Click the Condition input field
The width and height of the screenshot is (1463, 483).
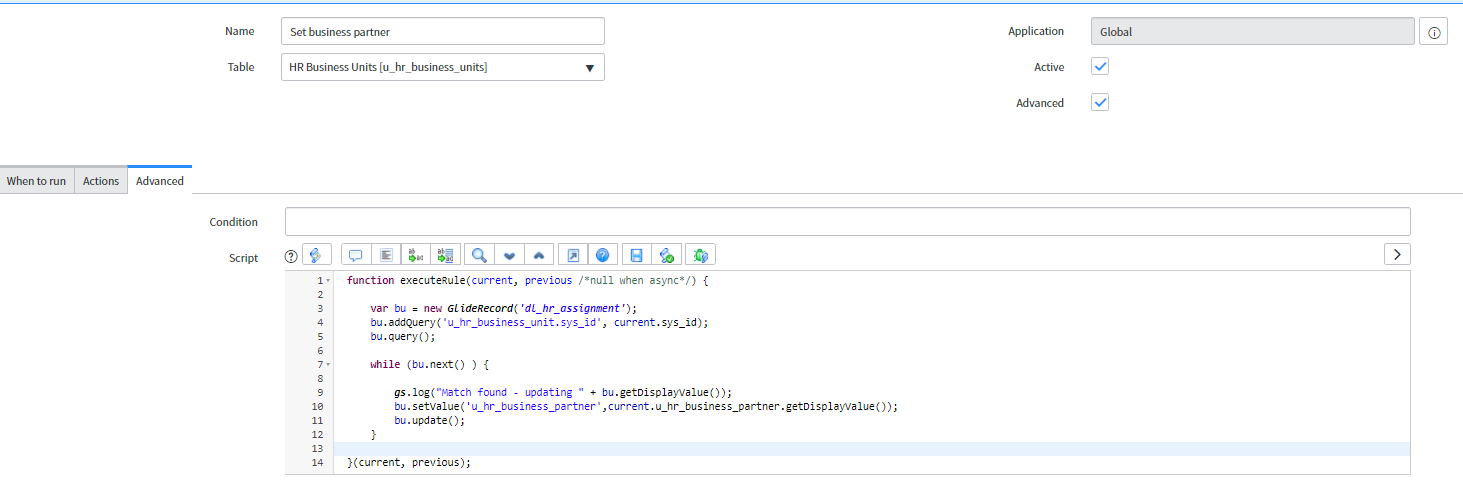tap(847, 222)
